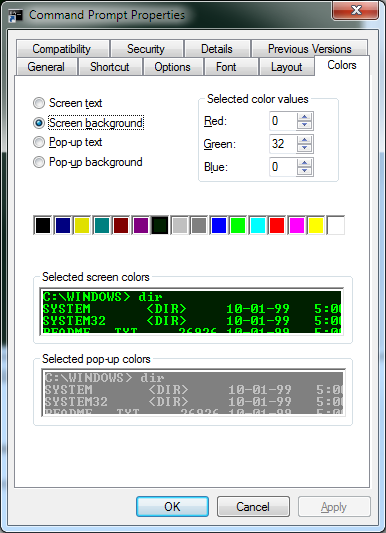Click the Command Prompt title bar icon
The width and height of the screenshot is (386, 533).
pos(15,15)
